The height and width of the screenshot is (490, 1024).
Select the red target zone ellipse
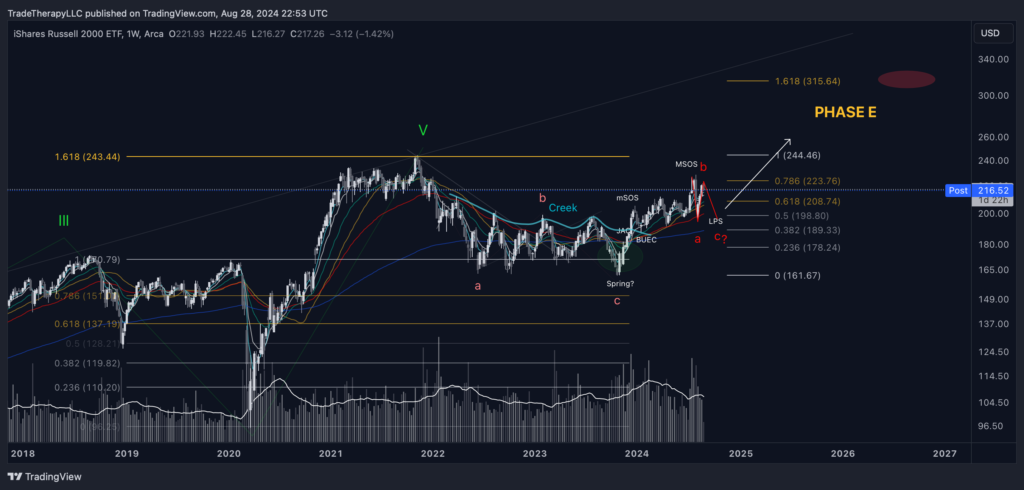[906, 80]
